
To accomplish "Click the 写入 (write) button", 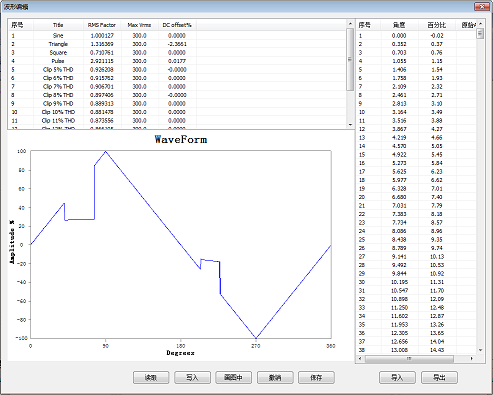I will [192, 377].
